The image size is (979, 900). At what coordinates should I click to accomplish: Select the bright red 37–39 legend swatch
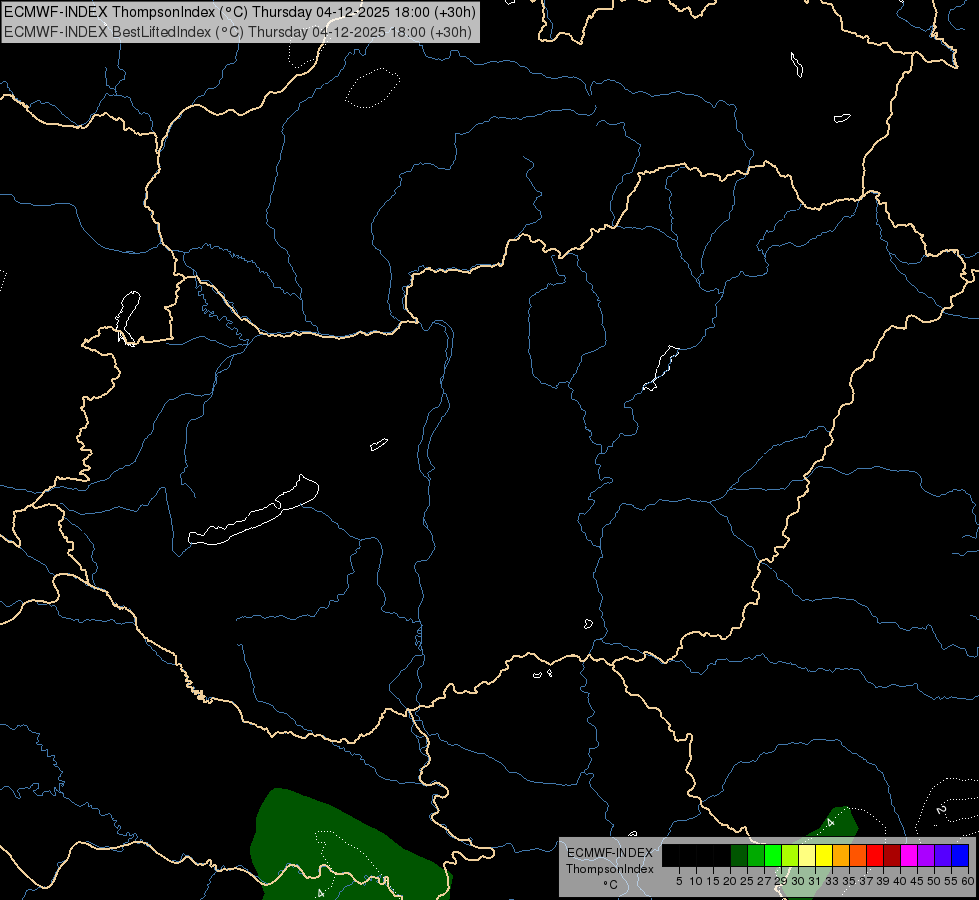(x=875, y=856)
